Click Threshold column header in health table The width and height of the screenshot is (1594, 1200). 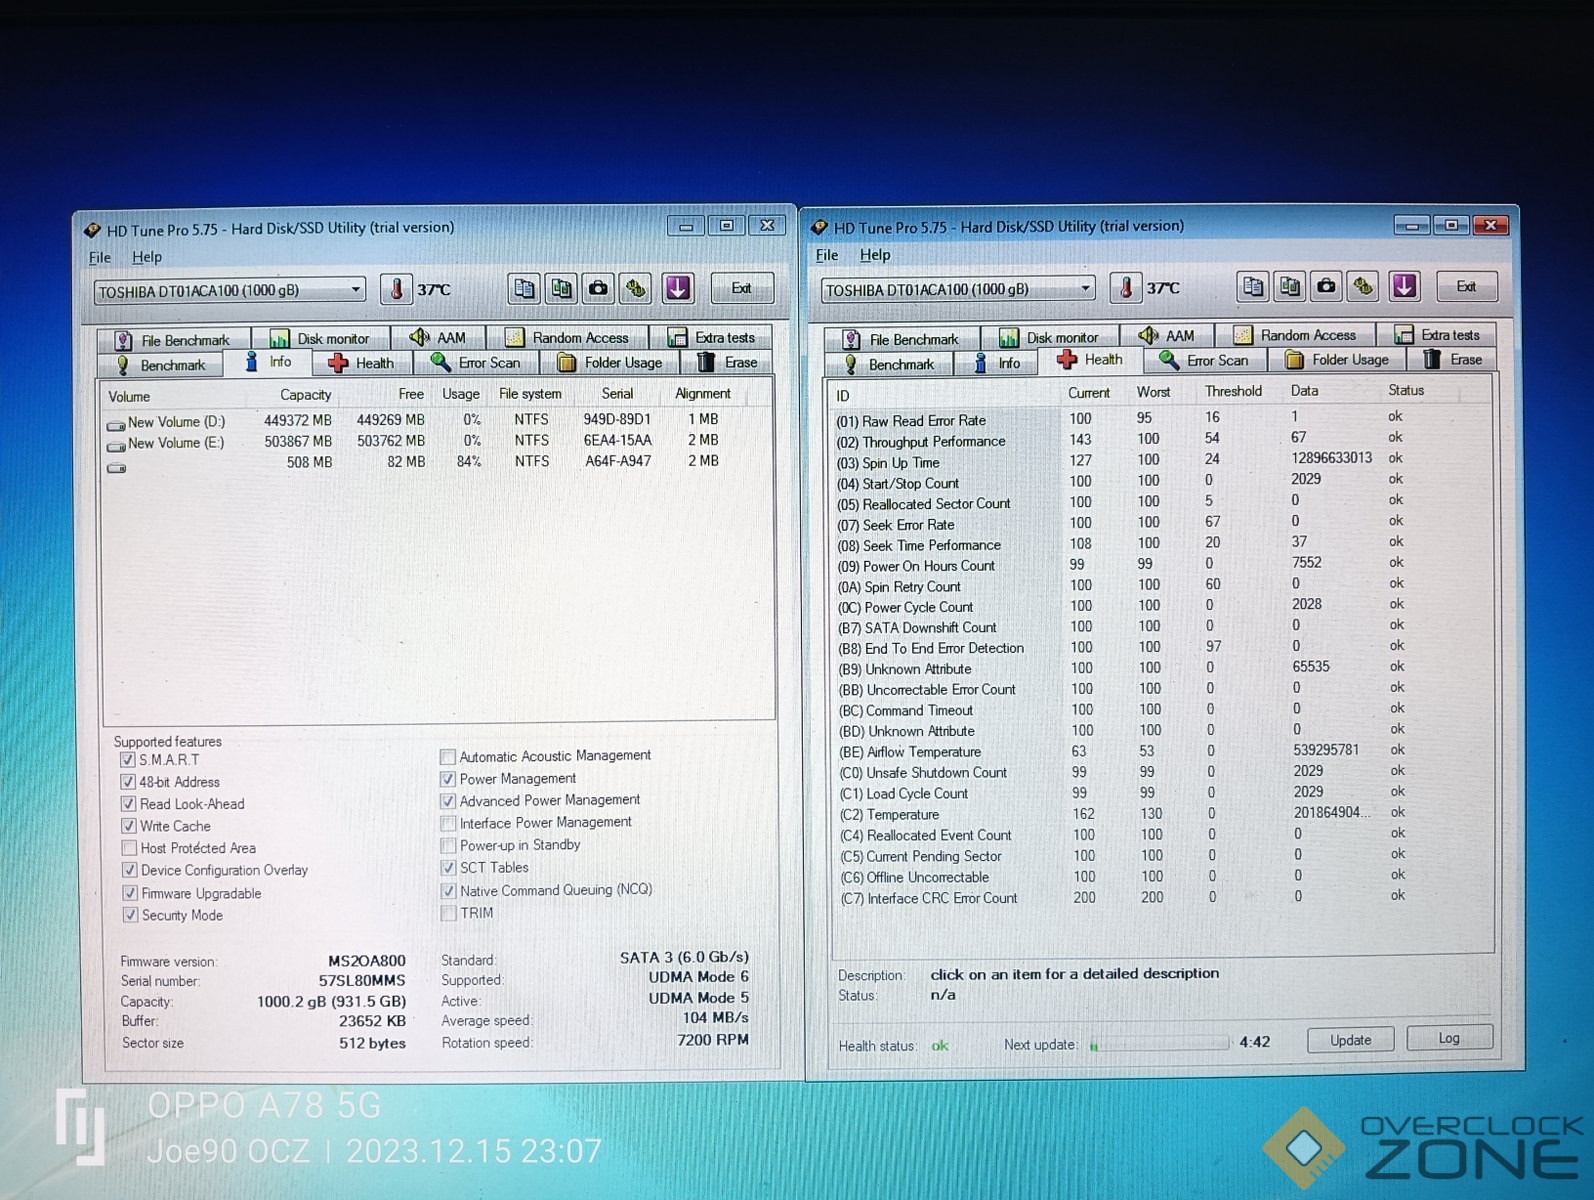pyautogui.click(x=1233, y=391)
